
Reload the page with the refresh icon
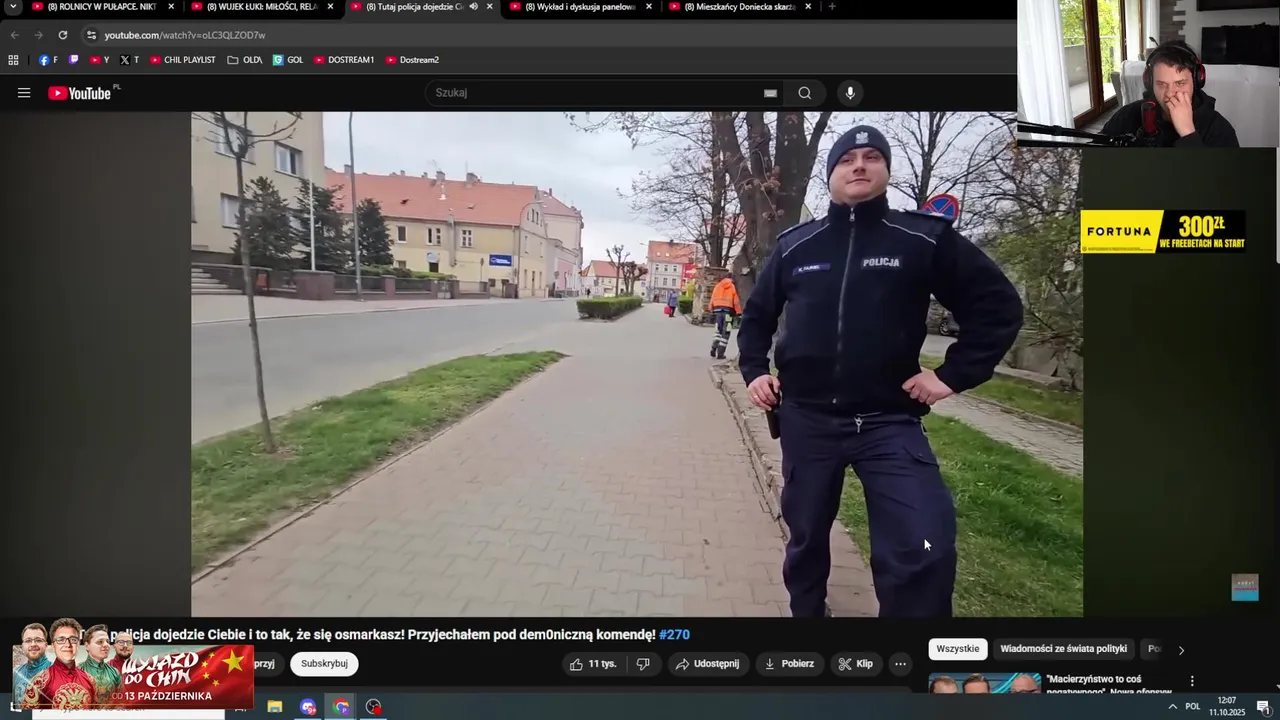63,35
